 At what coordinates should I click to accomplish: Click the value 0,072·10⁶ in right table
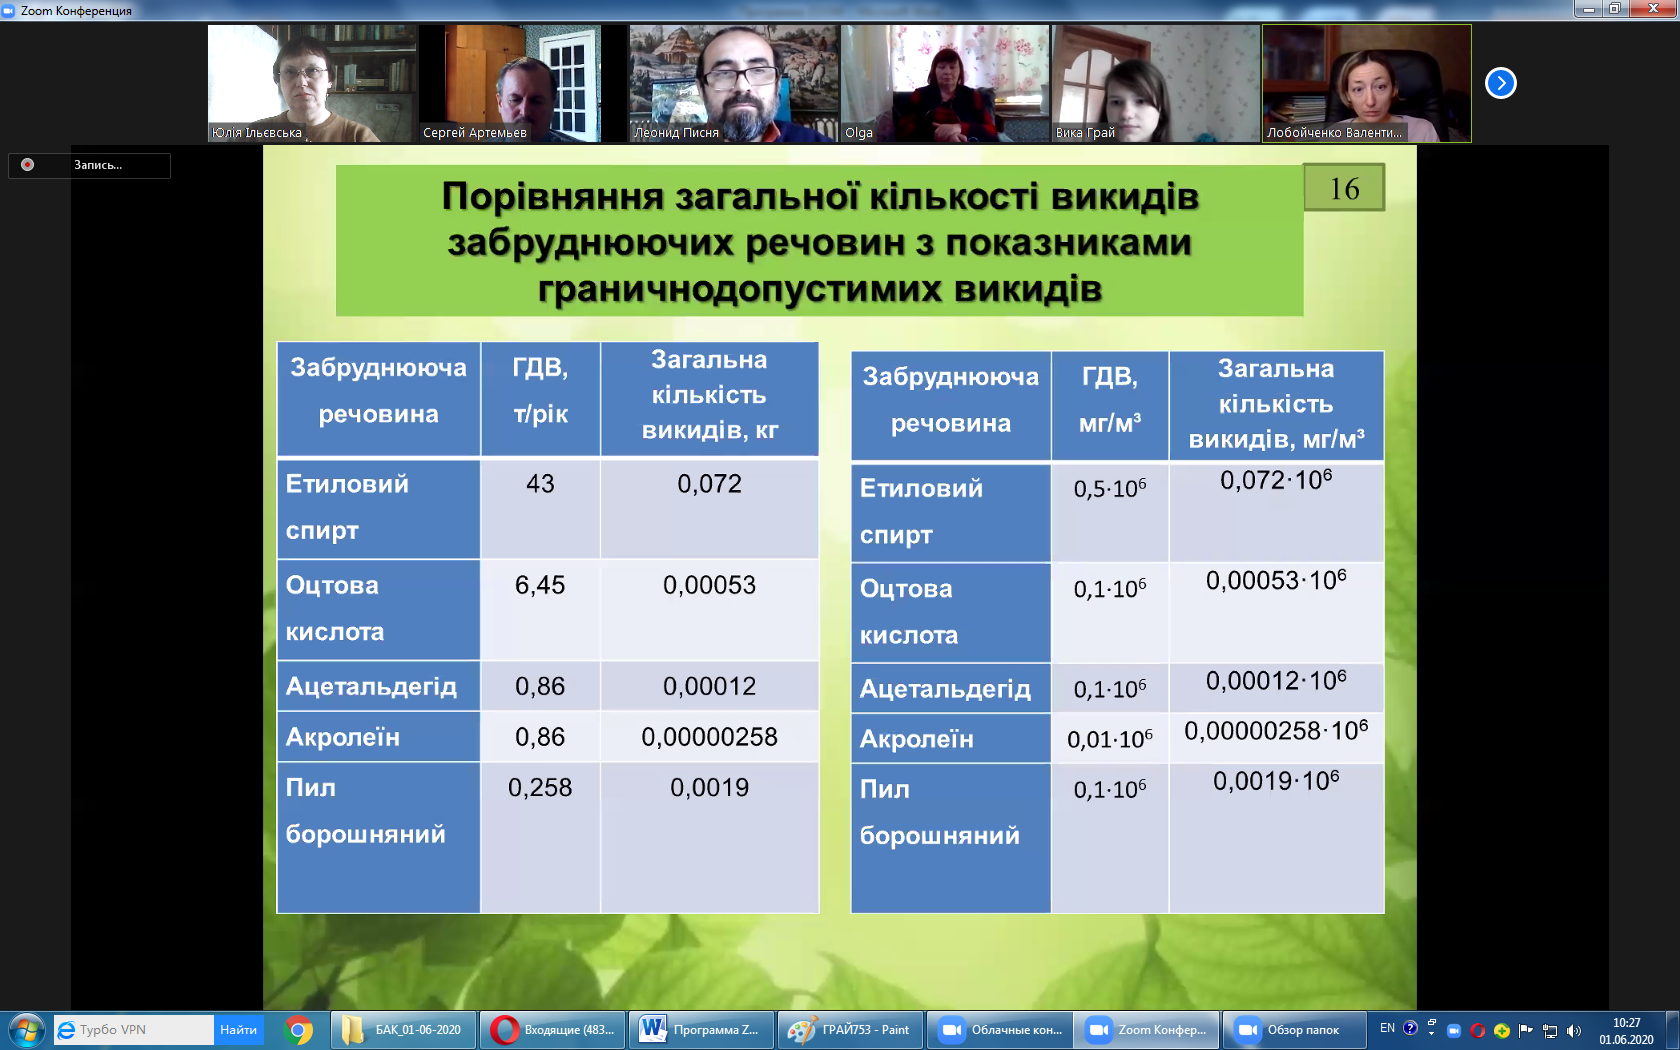[x=1276, y=480]
